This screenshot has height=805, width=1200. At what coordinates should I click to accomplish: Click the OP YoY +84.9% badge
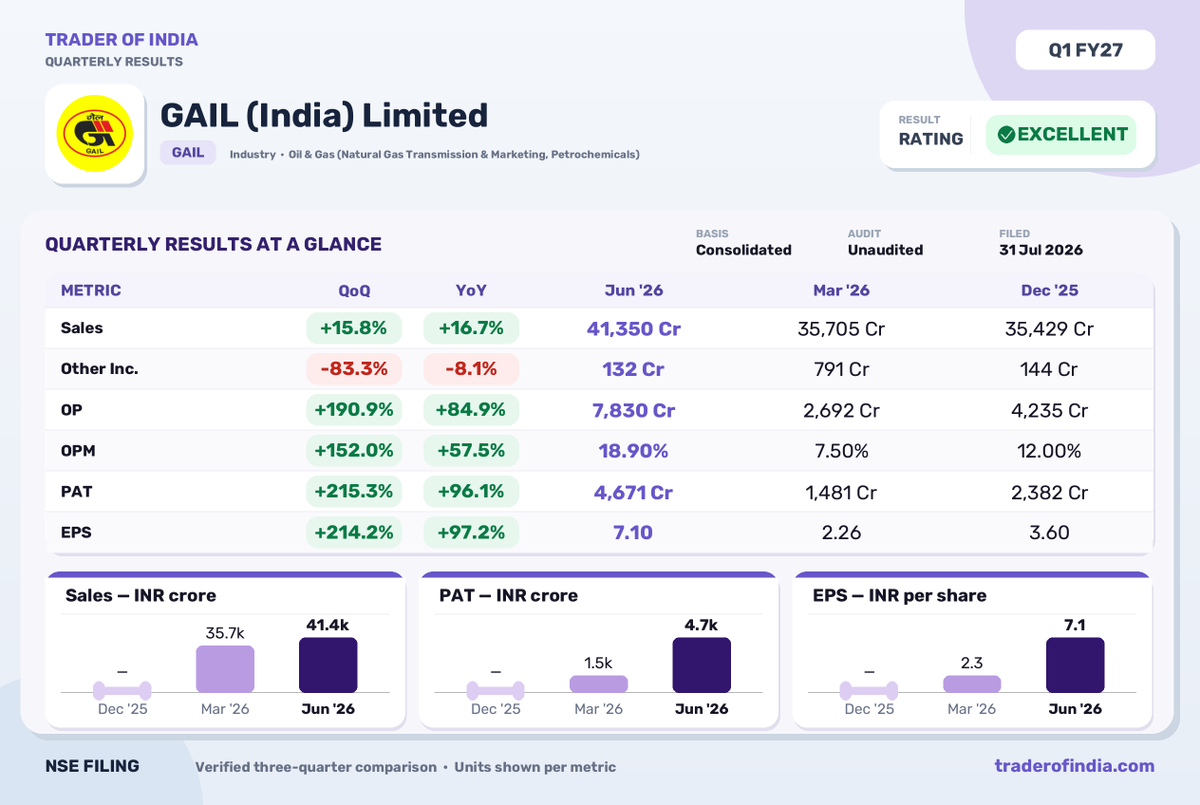471,410
